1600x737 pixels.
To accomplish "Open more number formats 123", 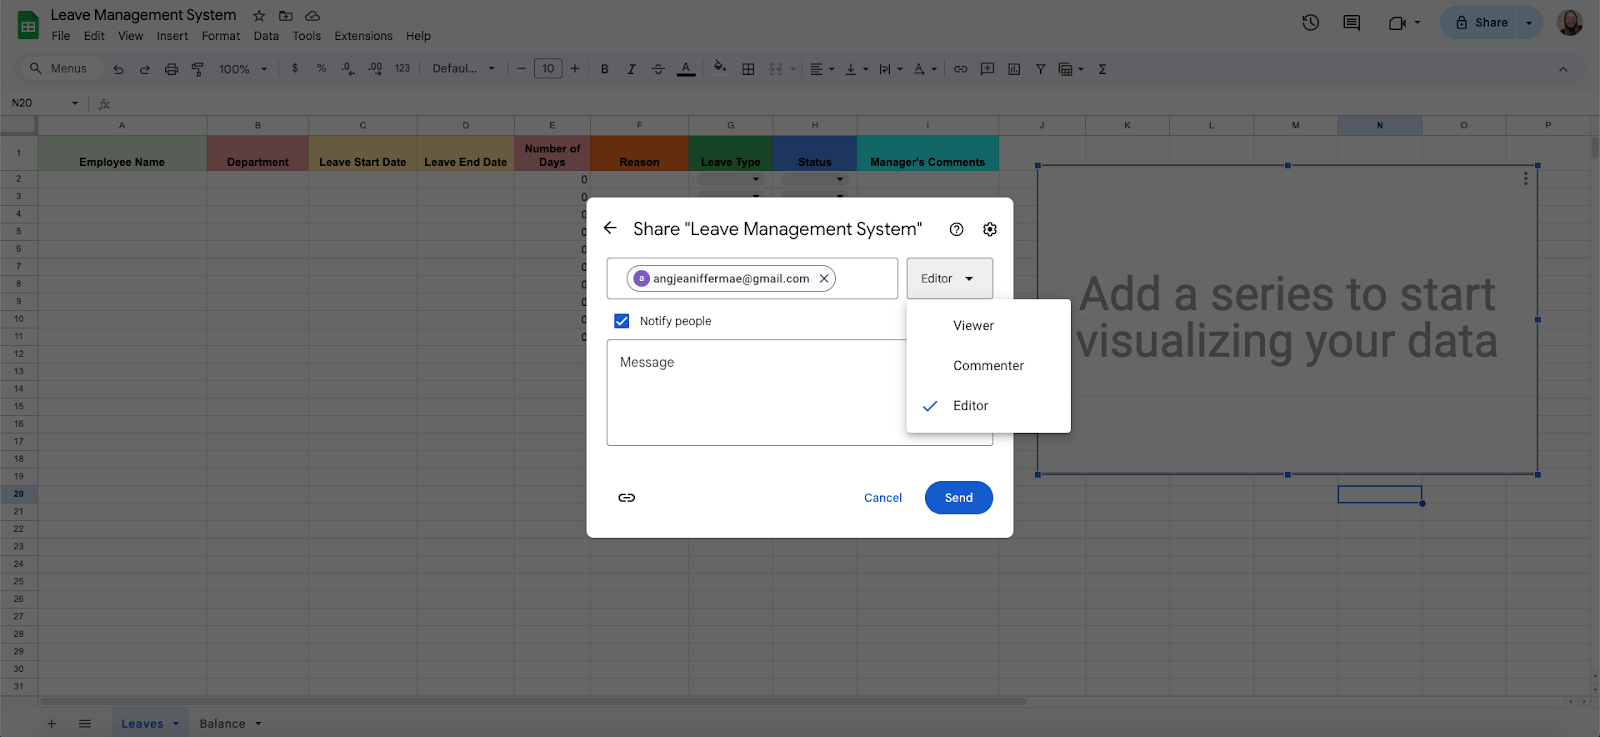I will 402,69.
